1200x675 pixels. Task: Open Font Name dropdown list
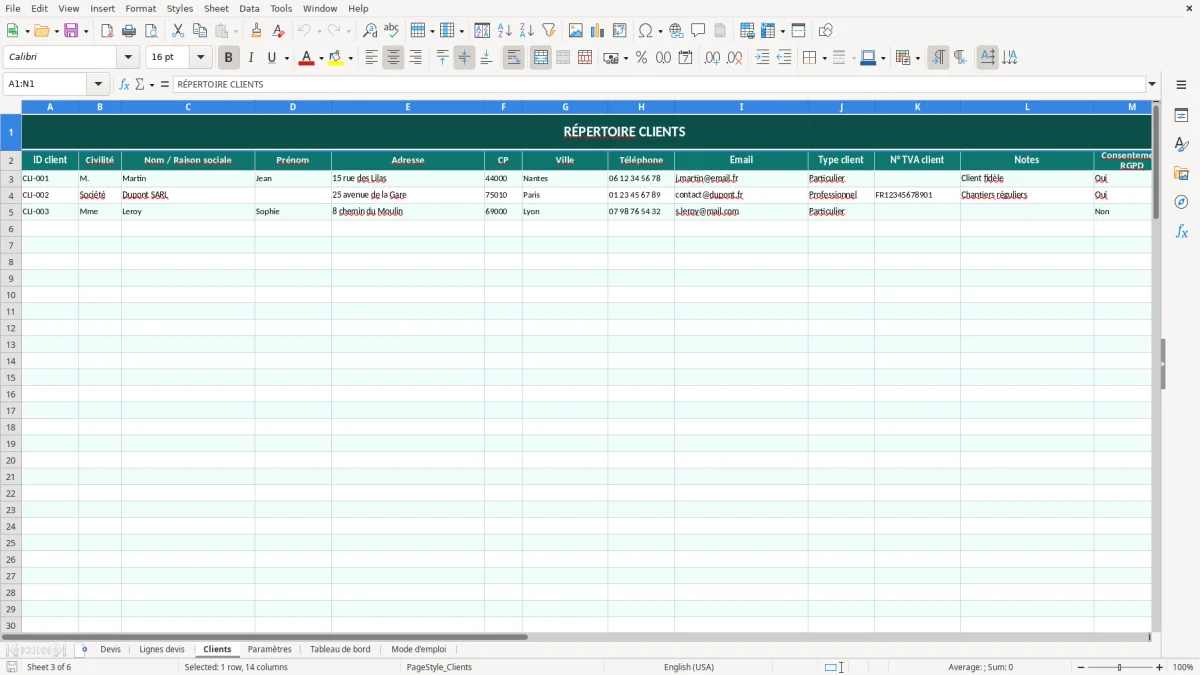point(127,58)
